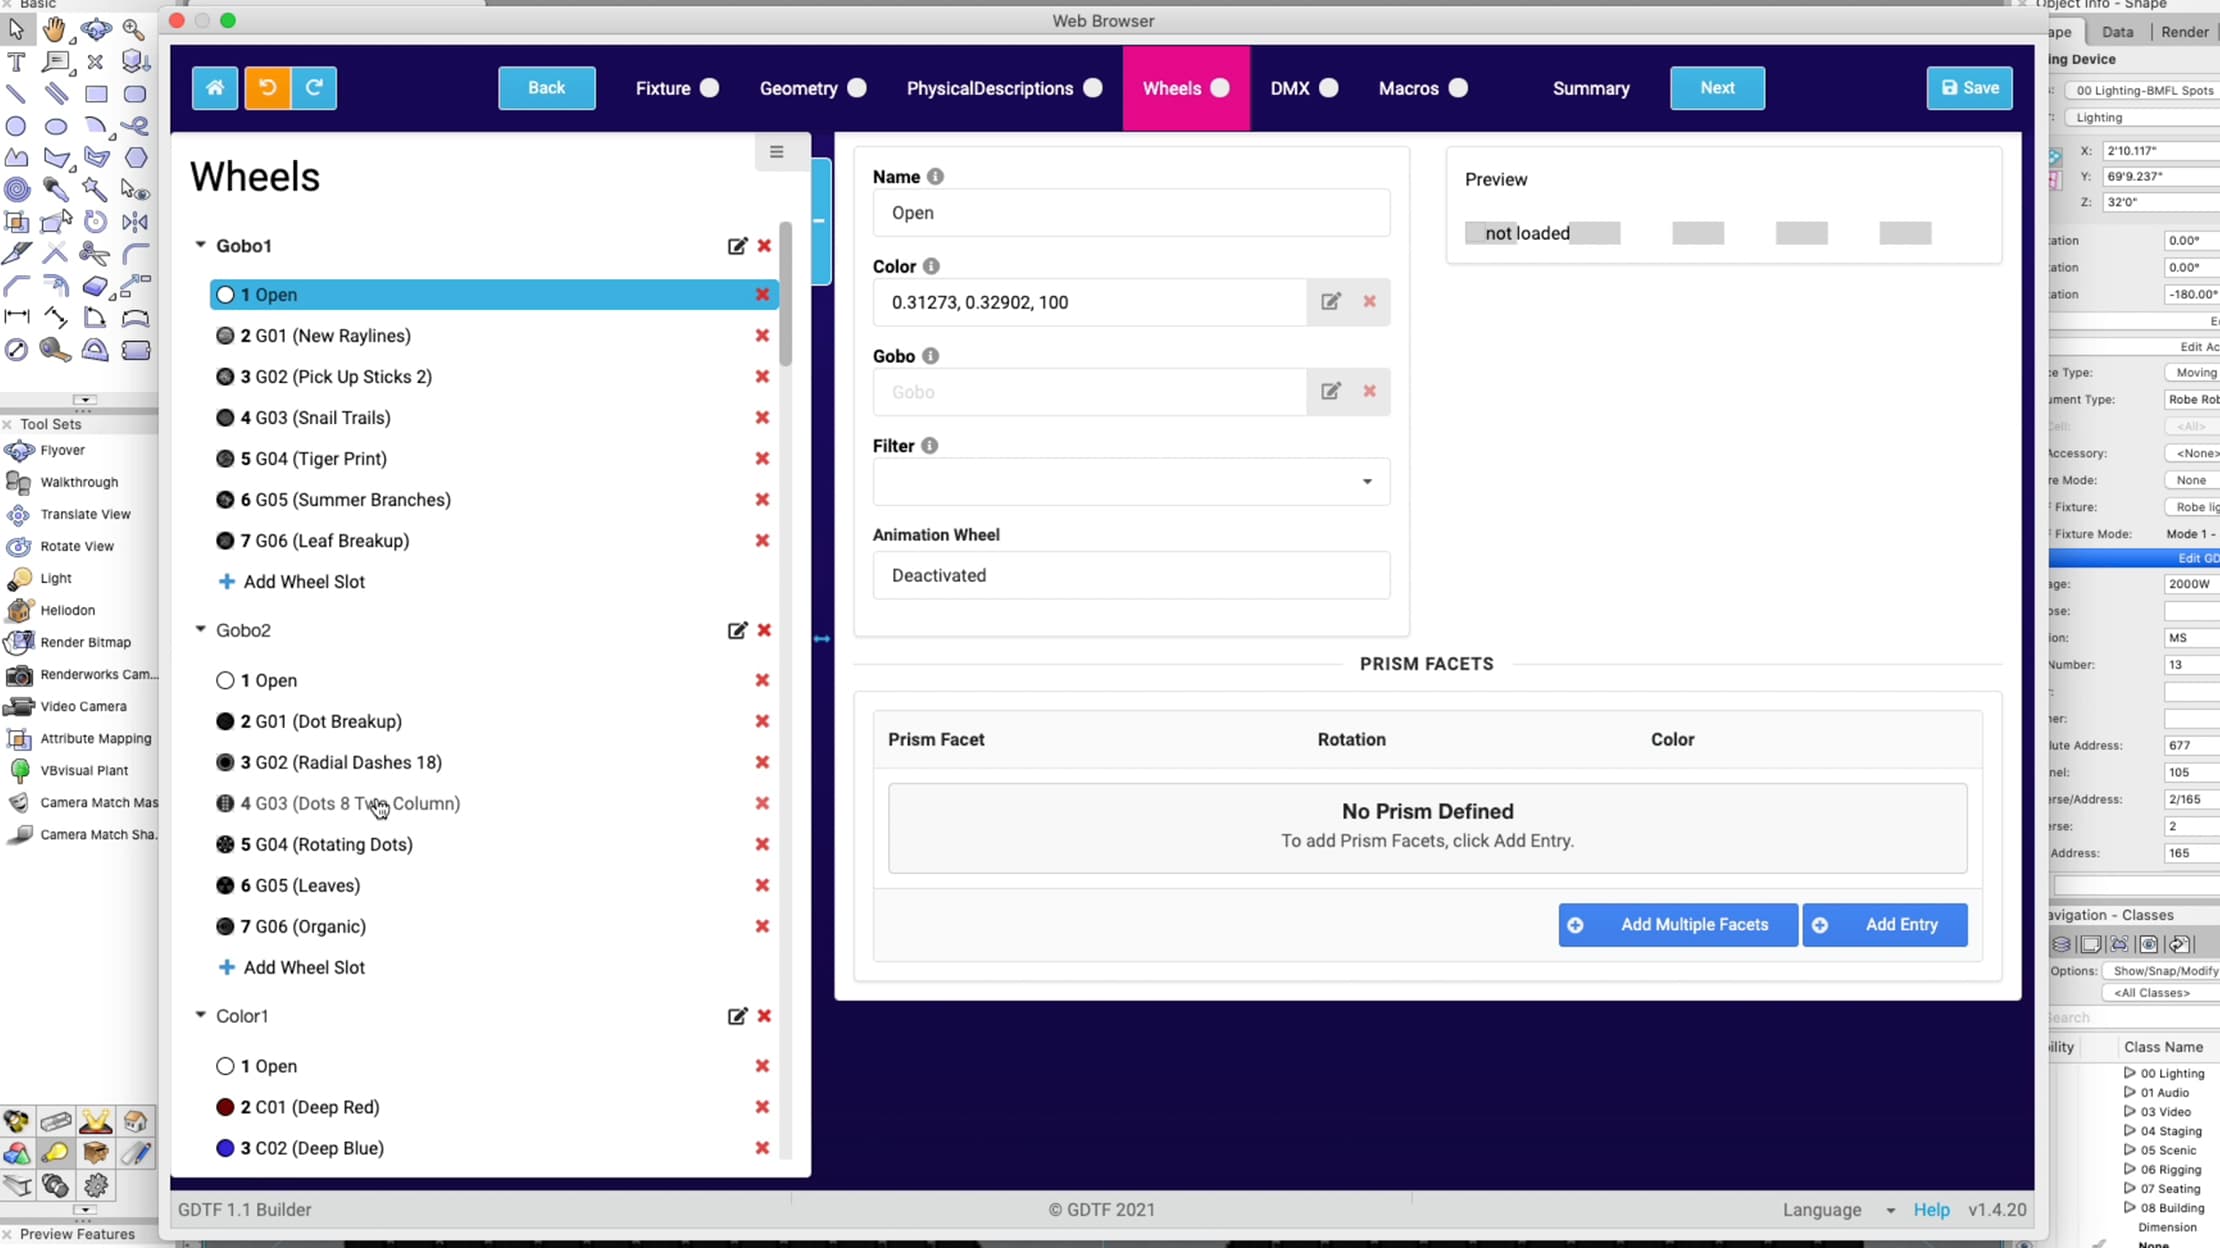Add Wheel Slot under Gobo1
Image resolution: width=2220 pixels, height=1248 pixels.
tap(291, 582)
